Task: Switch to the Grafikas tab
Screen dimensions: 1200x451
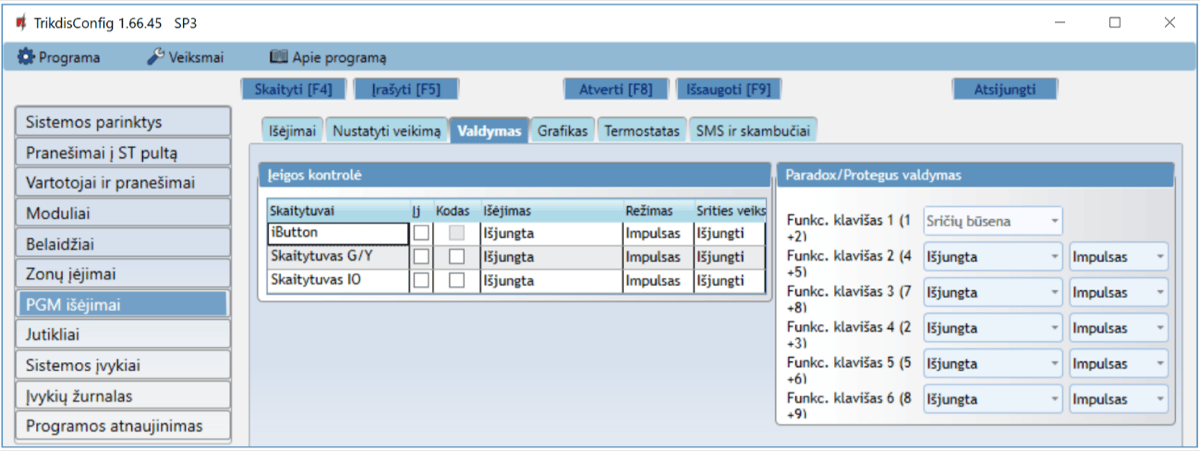Action: tap(564, 131)
